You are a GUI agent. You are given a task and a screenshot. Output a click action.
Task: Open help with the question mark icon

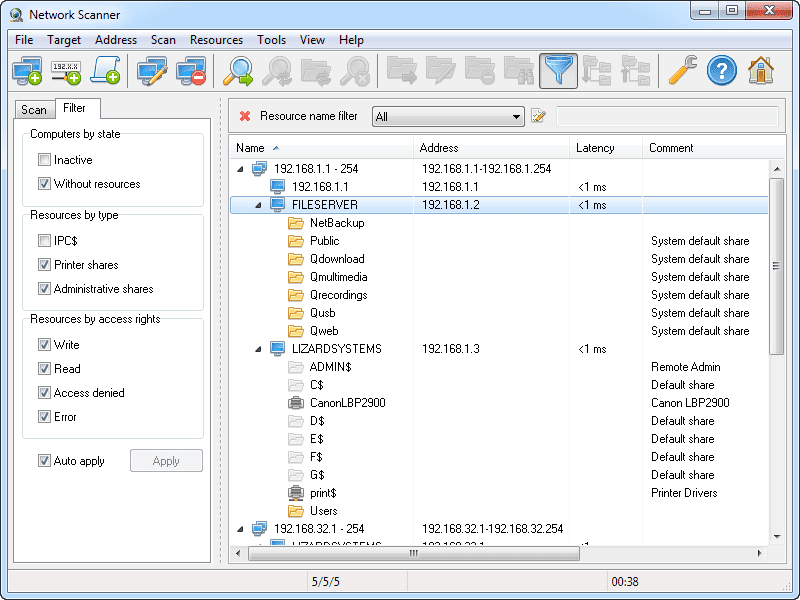coord(721,71)
